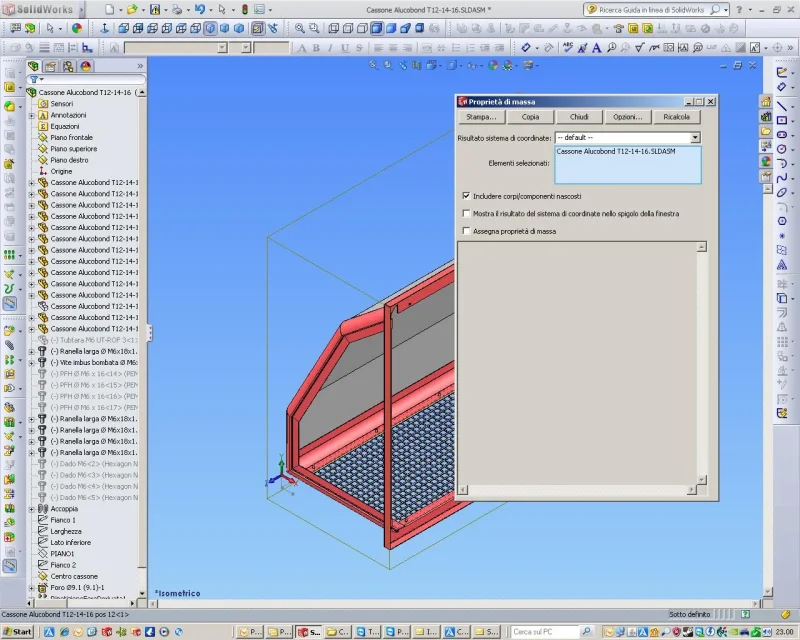The width and height of the screenshot is (800, 640).
Task: Click the New document icon
Action: coord(109,9)
